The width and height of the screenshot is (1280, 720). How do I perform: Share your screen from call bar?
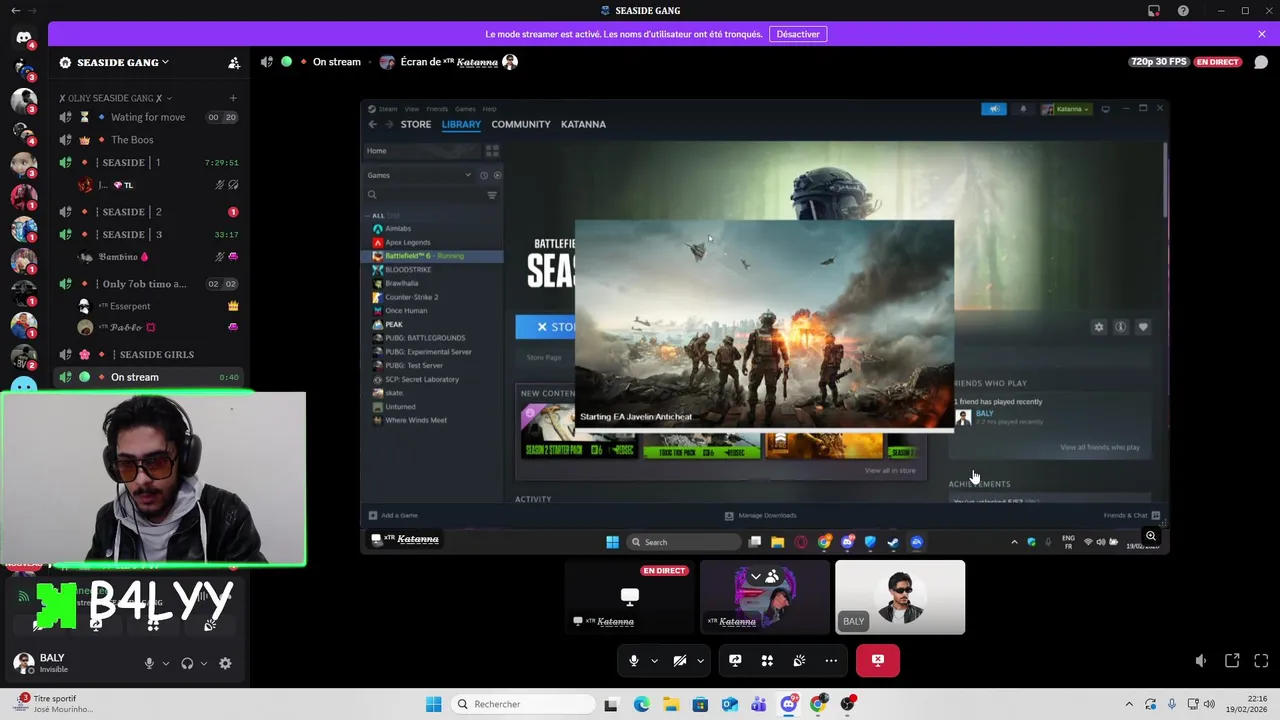click(735, 661)
